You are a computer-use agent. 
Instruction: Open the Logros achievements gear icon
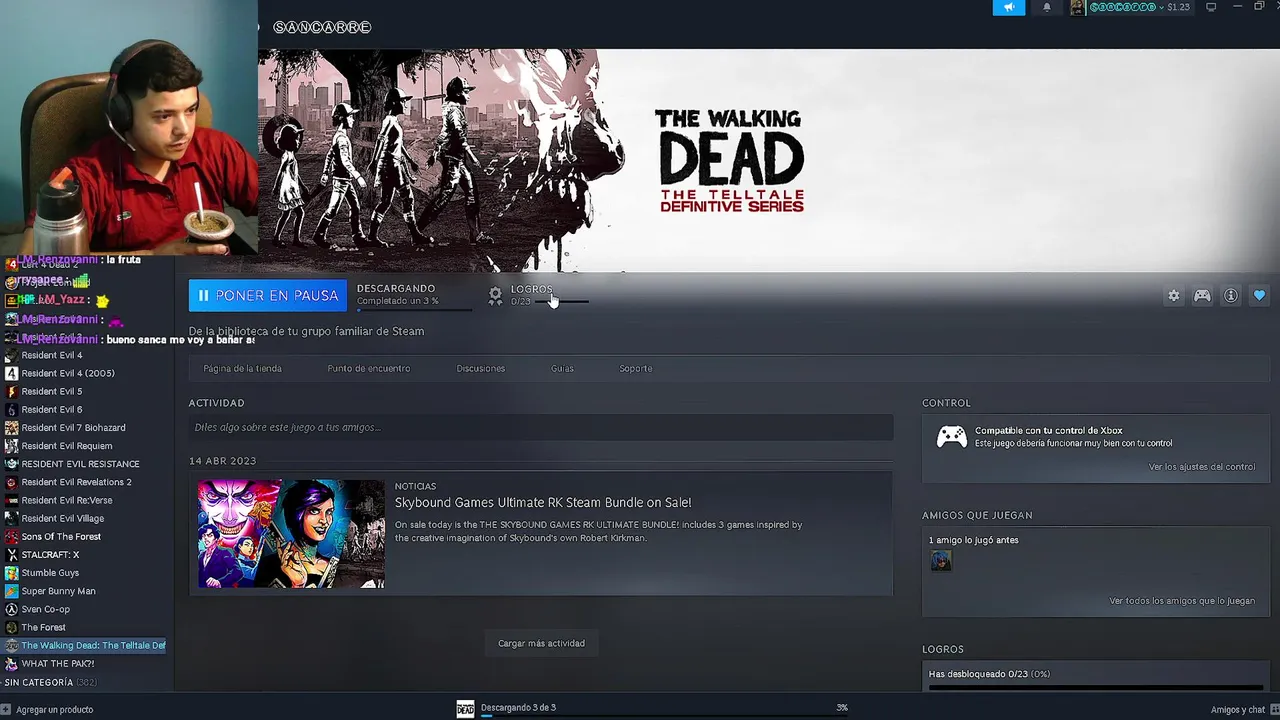tap(495, 295)
